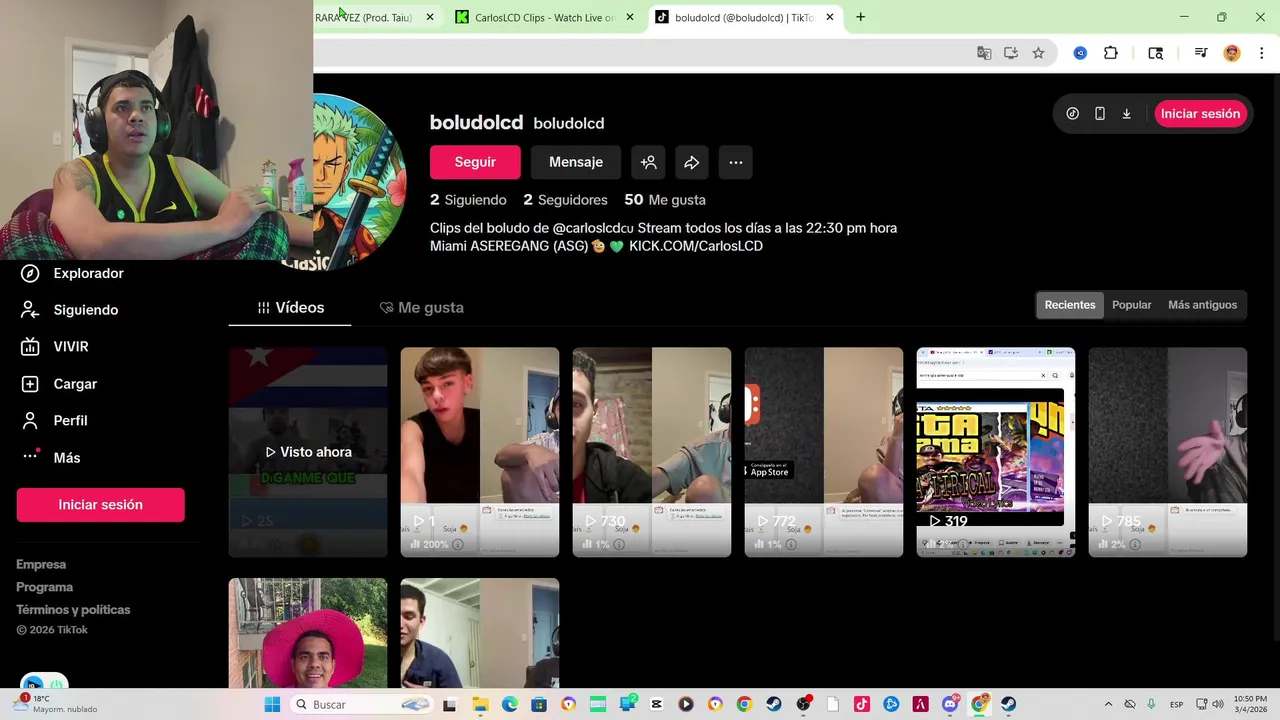Switch to the Me gusta profile tab

(x=421, y=307)
